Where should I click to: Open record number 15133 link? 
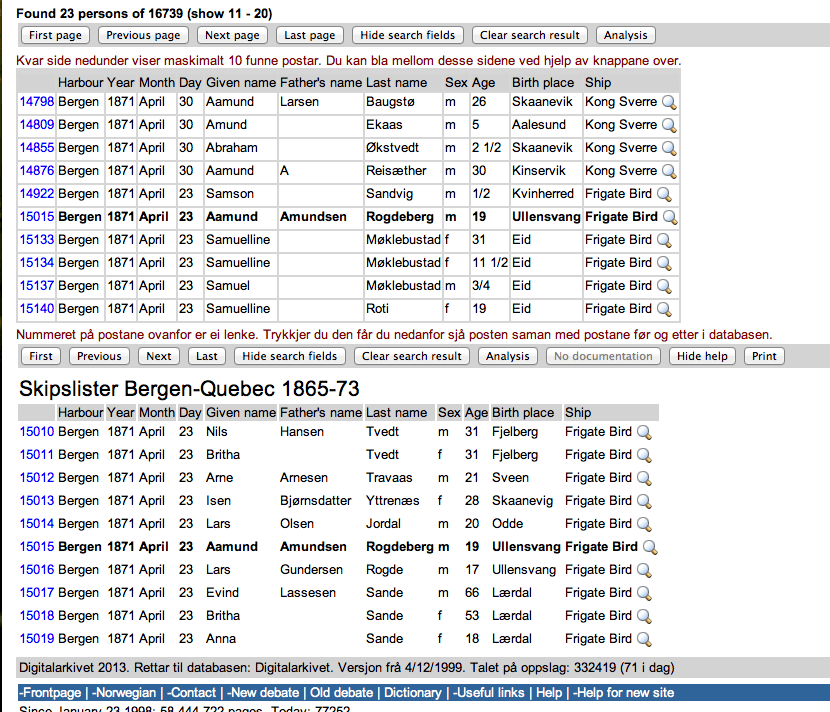point(36,240)
